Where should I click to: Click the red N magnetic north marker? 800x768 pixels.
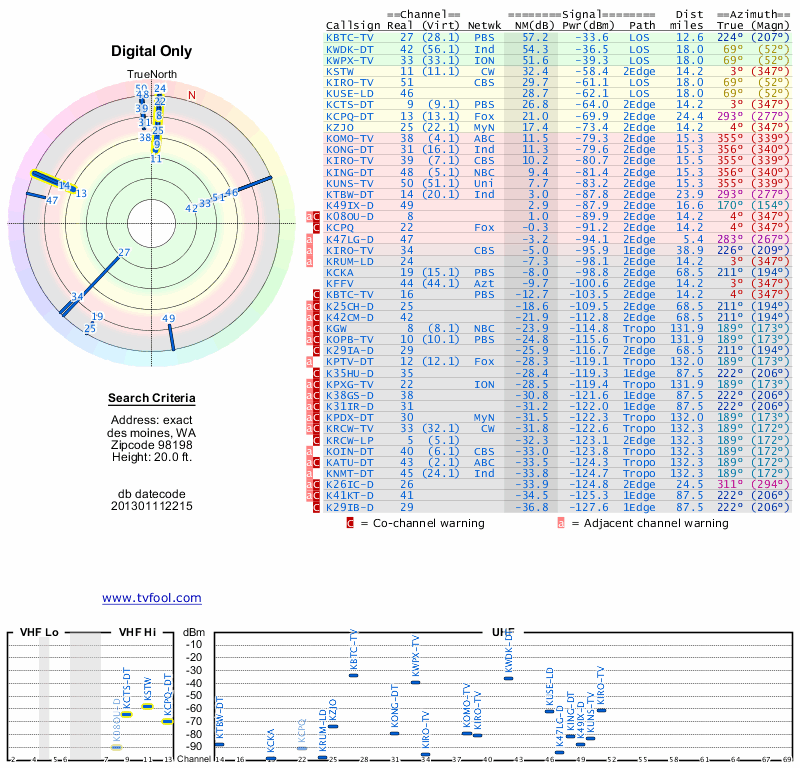click(x=192, y=96)
